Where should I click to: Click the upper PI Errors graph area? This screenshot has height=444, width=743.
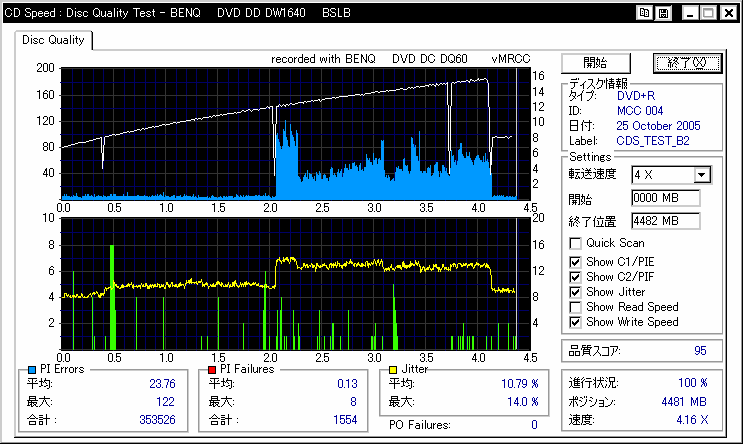coord(296,133)
